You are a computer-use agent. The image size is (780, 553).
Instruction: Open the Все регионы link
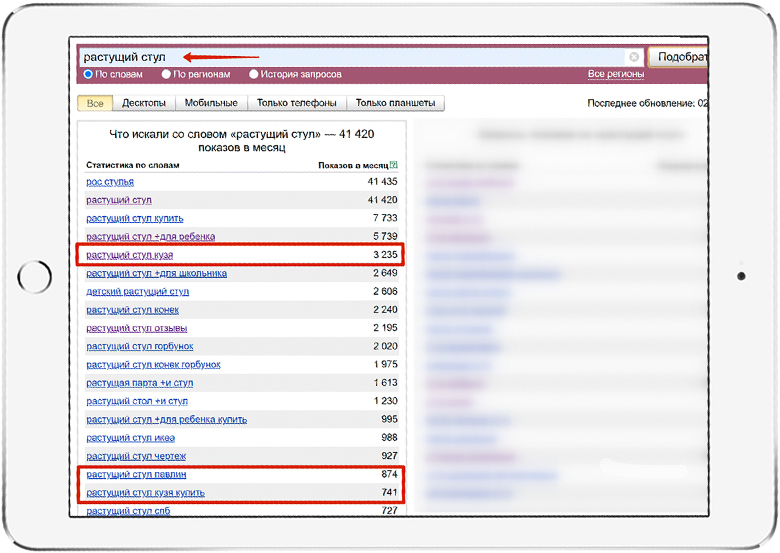[x=616, y=74]
